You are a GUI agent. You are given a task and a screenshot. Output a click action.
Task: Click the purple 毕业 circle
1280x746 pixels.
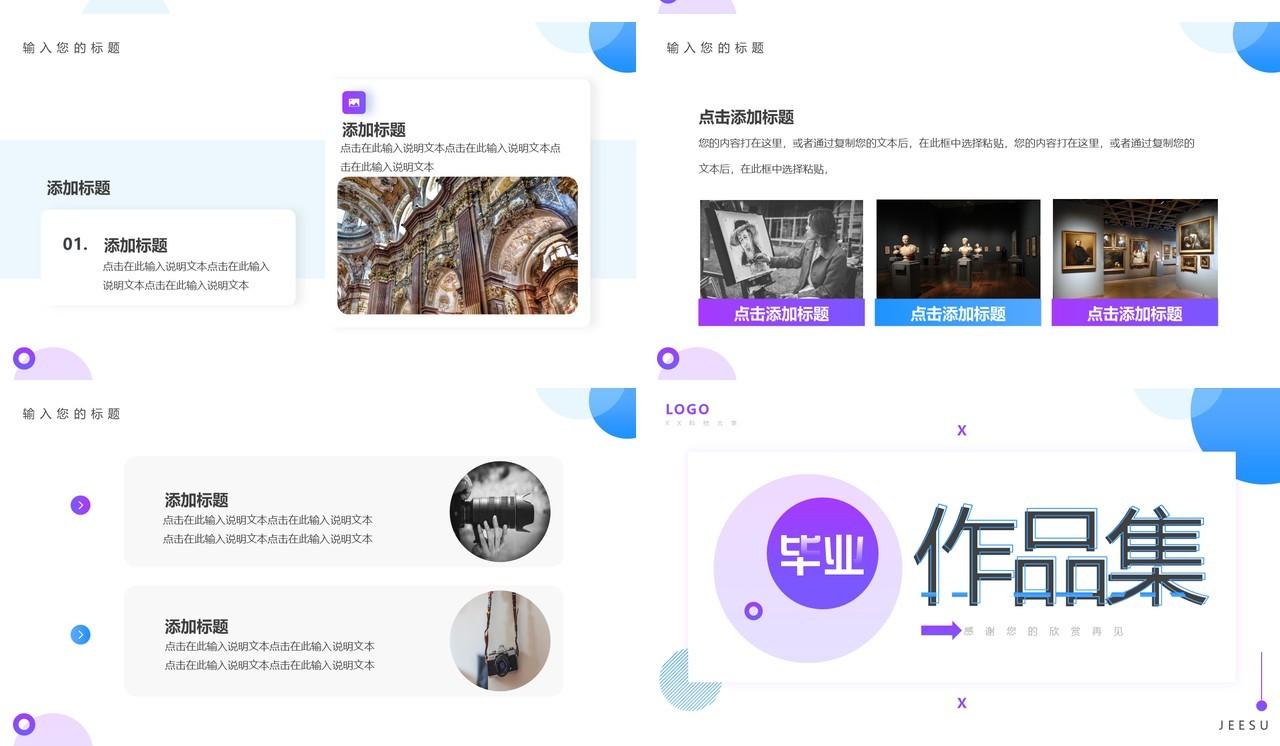(x=822, y=553)
